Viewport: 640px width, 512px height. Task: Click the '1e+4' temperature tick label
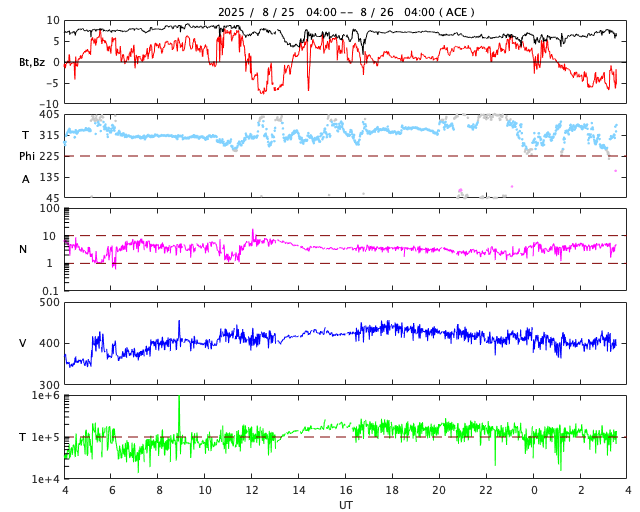click(x=46, y=479)
